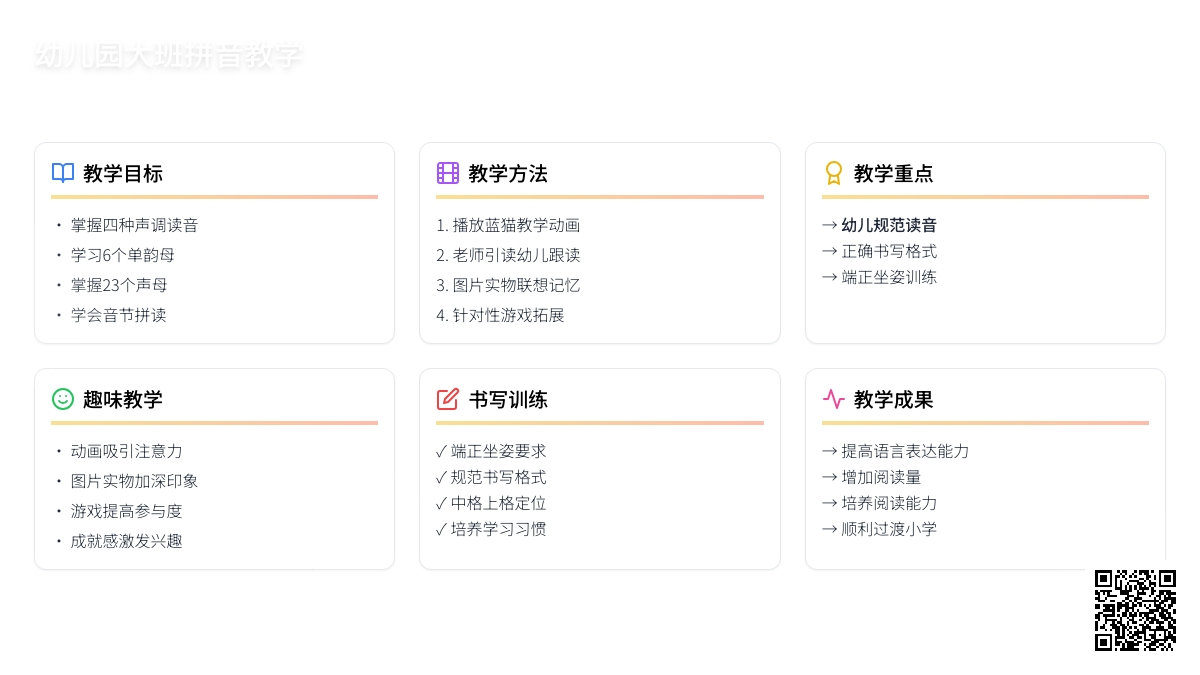This screenshot has height=675, width=1200.
Task: Click the smiley face icon beside 趣味教学
Action: pos(63,399)
